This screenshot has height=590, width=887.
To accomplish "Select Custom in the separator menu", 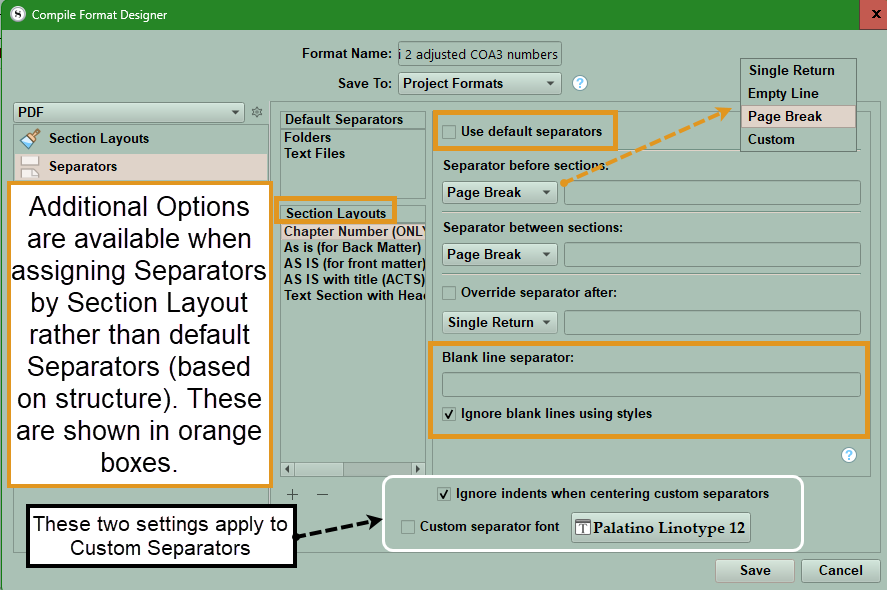I will pyautogui.click(x=771, y=139).
